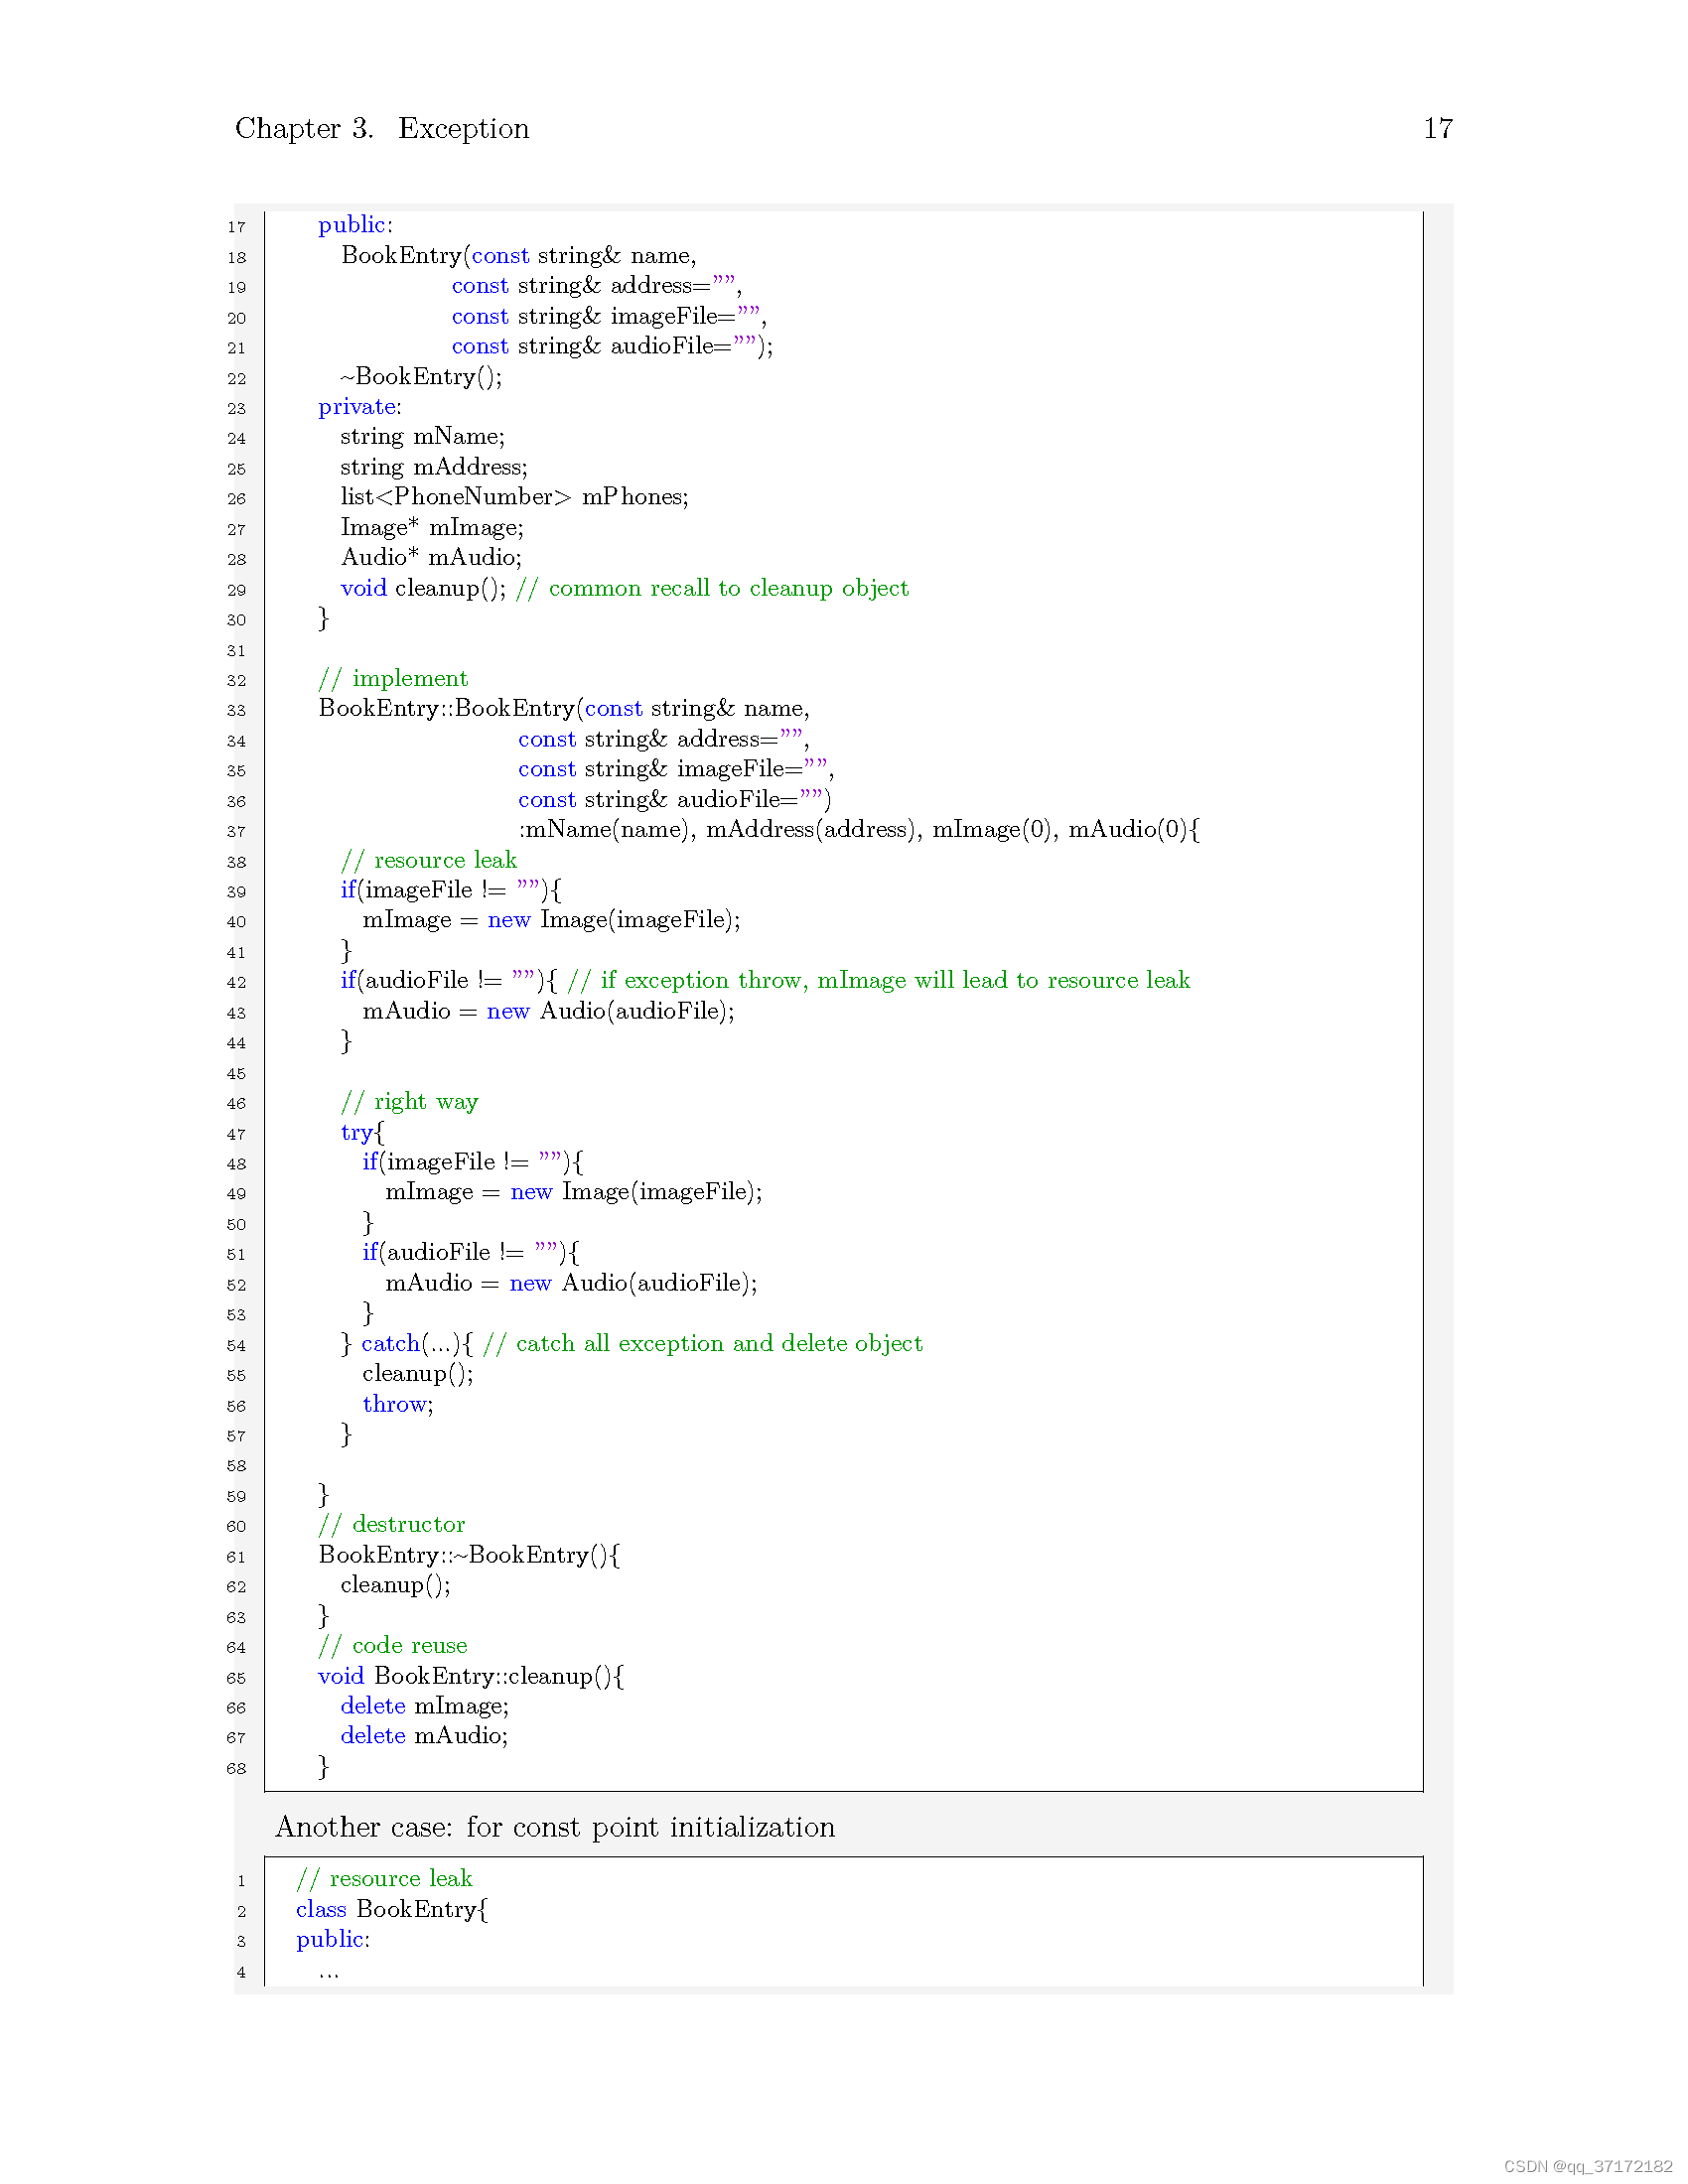The height and width of the screenshot is (2184, 1688).
Task: Click '// resource leak' comment on line 38
Action: tap(429, 860)
